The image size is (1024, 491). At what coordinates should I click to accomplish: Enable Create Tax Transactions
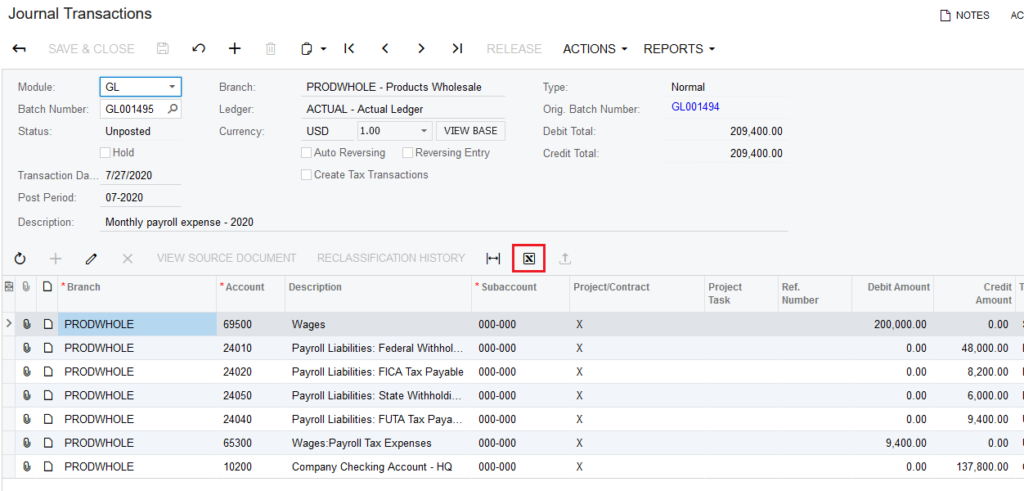pos(306,175)
